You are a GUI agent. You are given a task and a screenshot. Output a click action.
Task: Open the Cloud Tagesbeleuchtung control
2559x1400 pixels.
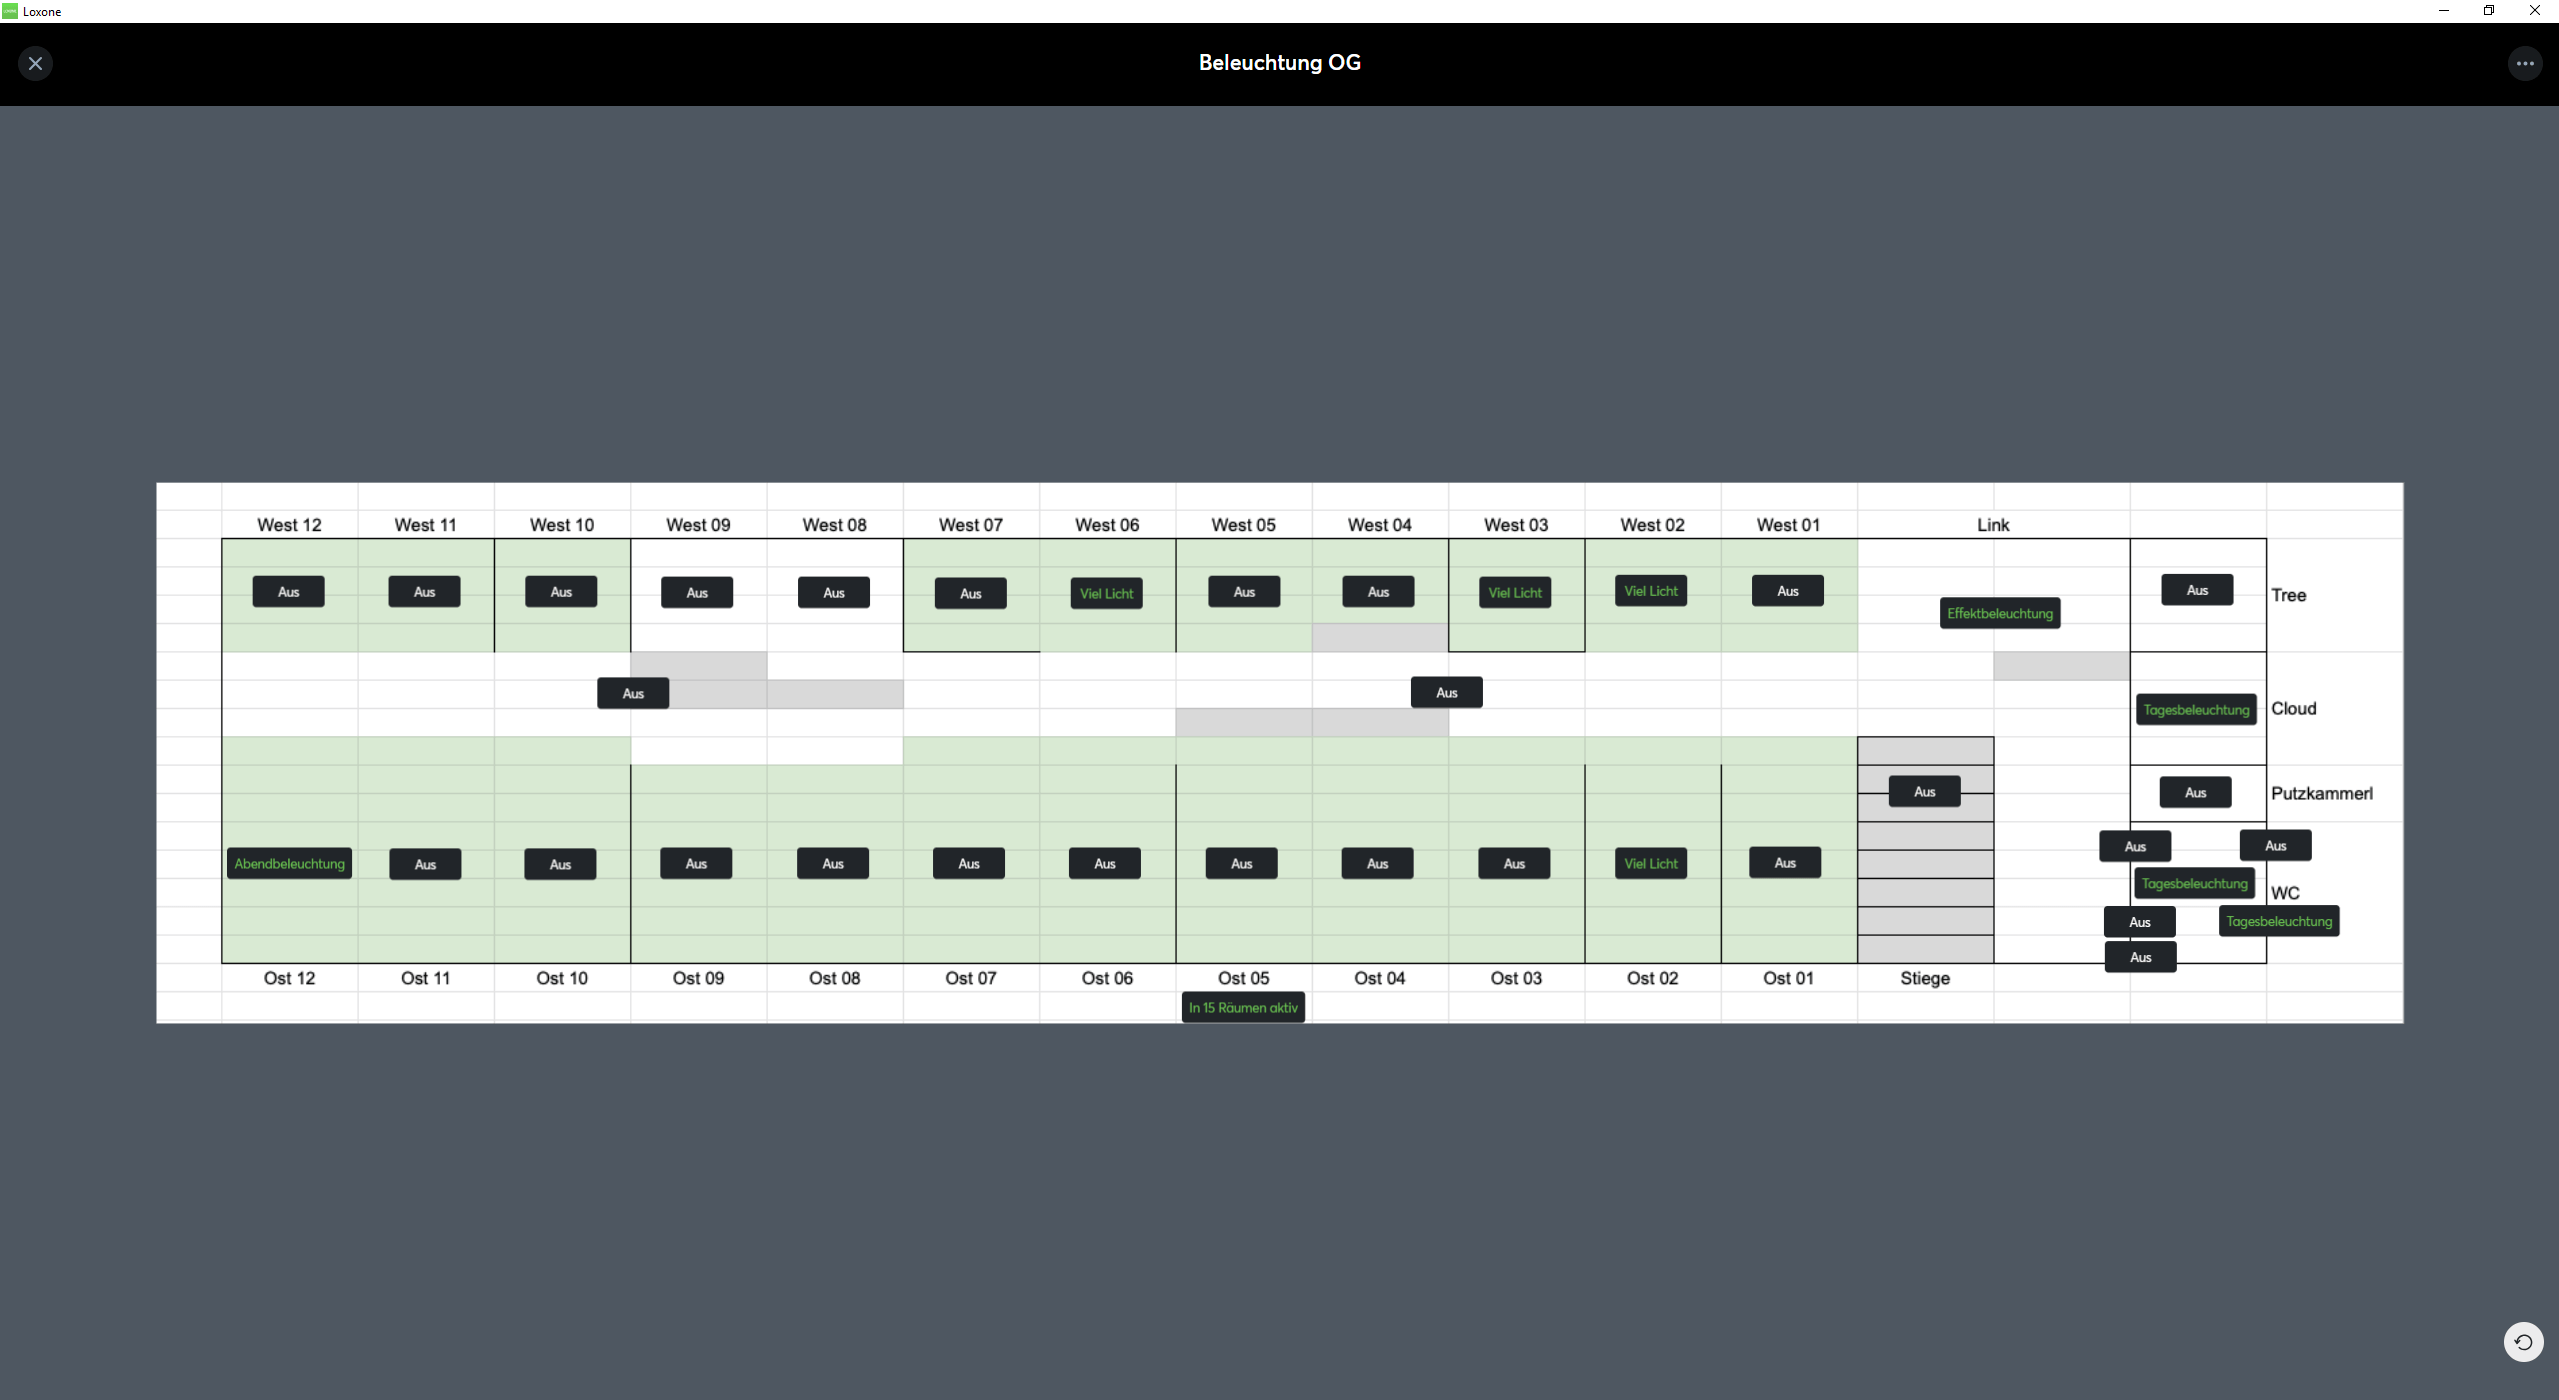[x=2195, y=710]
